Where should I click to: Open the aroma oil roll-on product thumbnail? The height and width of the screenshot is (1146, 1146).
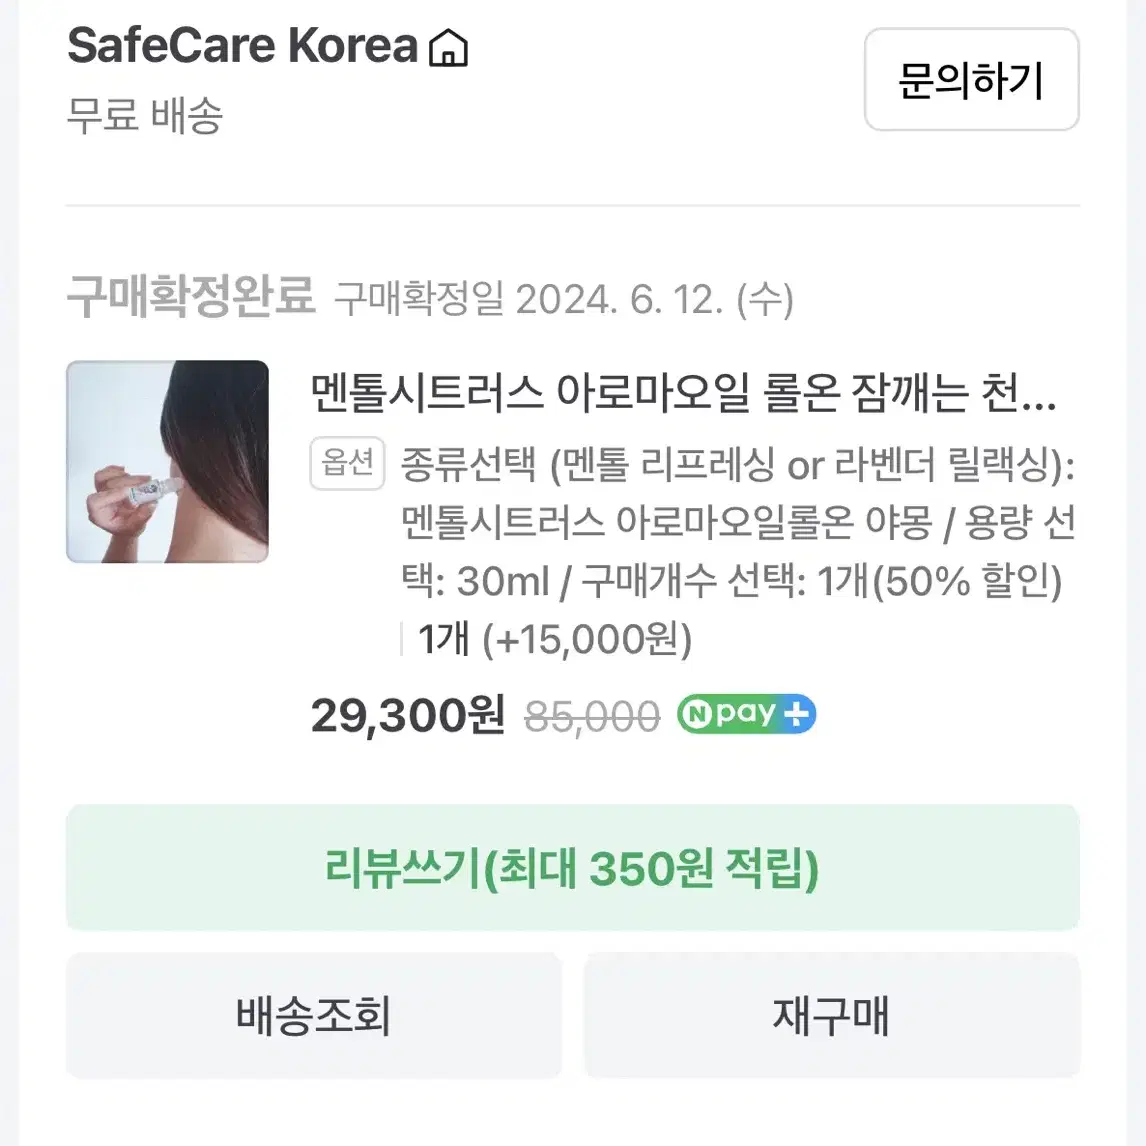click(167, 461)
